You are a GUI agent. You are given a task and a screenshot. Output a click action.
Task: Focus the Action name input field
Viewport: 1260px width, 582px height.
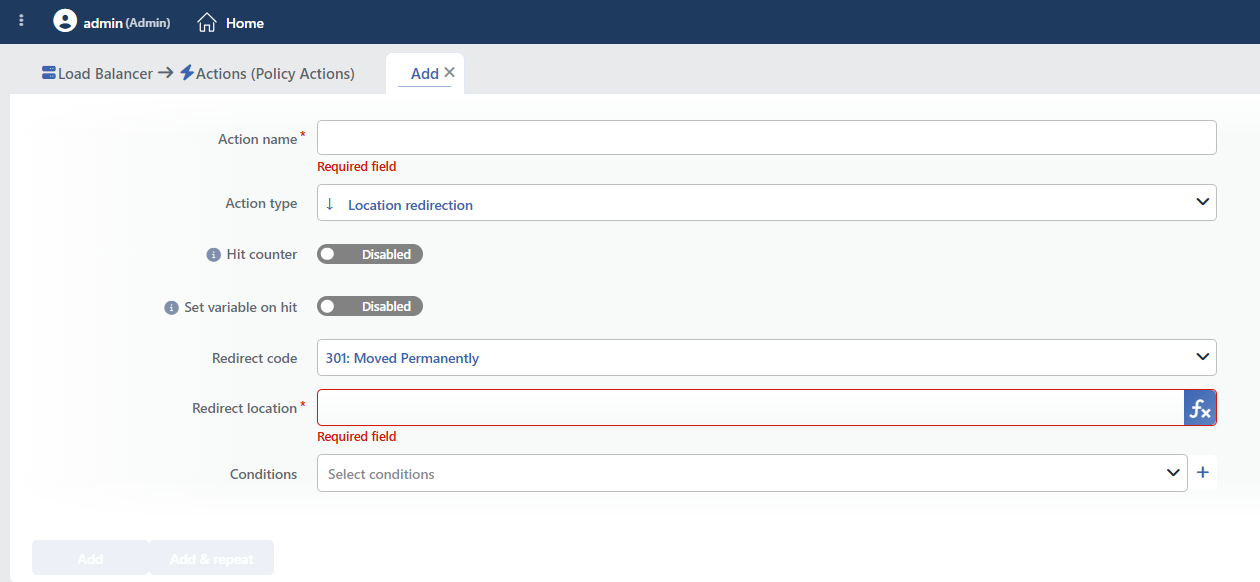click(767, 138)
